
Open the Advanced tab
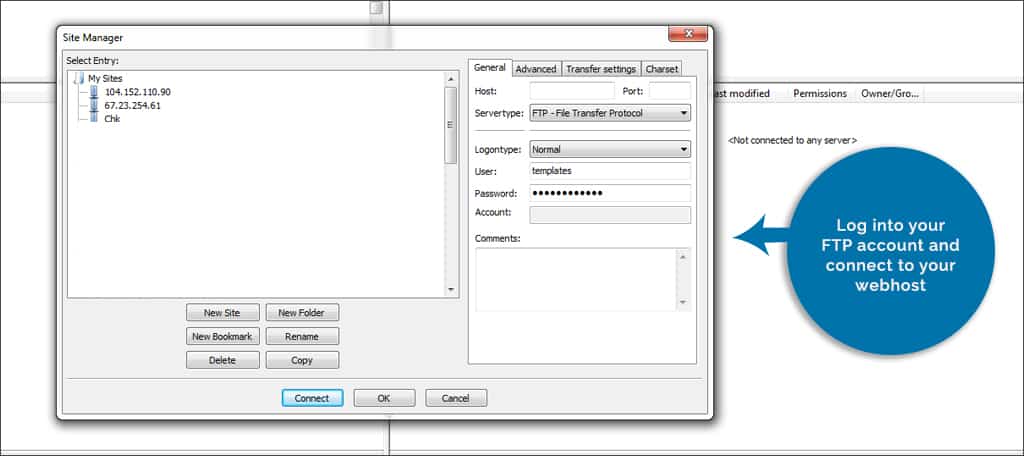[536, 69]
